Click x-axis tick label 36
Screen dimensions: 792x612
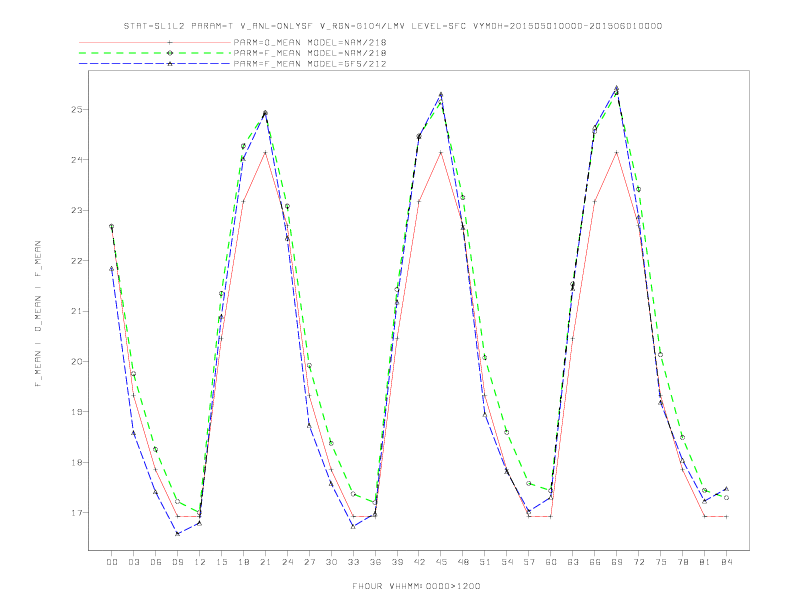pyautogui.click(x=375, y=562)
